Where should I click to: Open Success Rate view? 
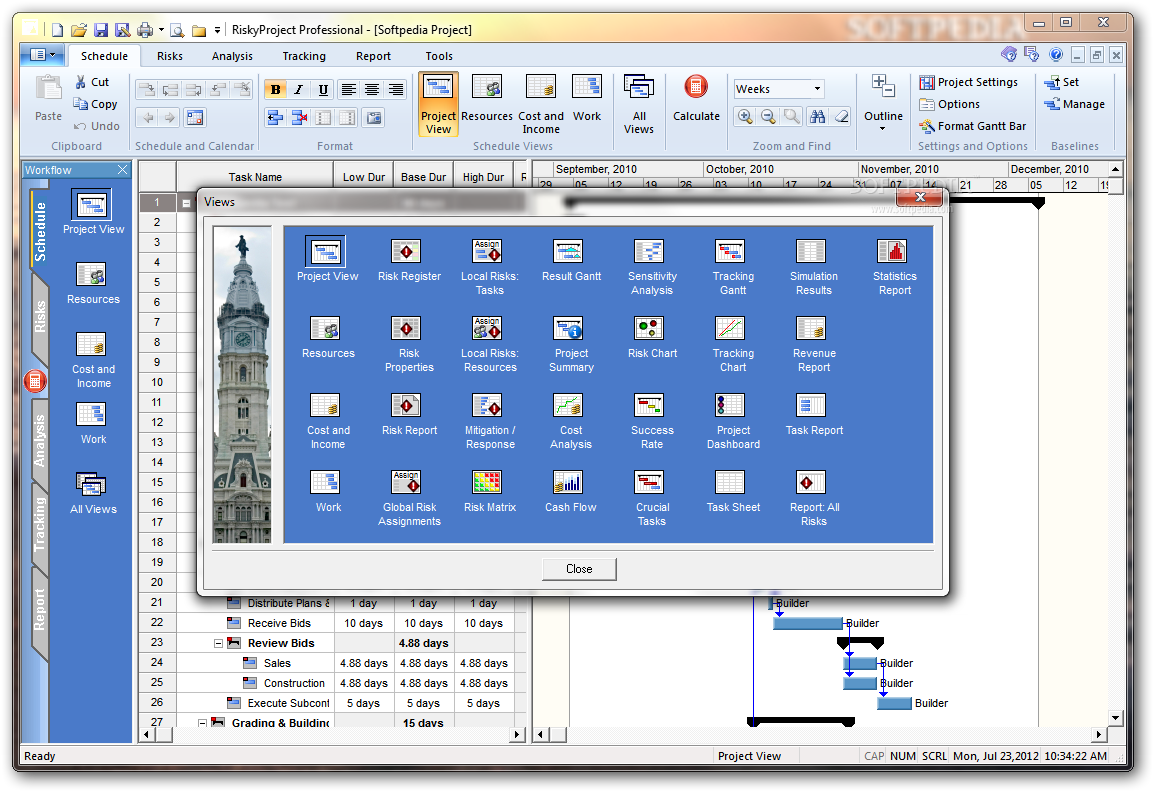pyautogui.click(x=652, y=422)
